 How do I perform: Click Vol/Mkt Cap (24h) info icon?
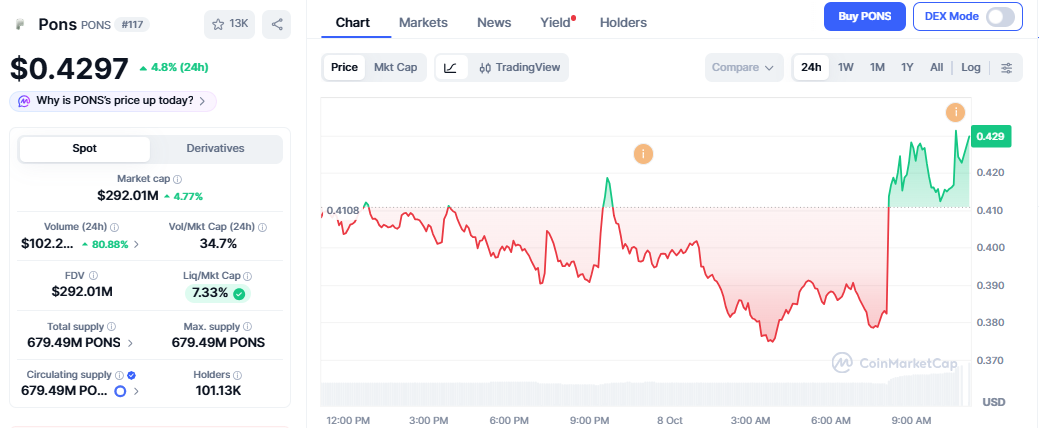click(262, 227)
